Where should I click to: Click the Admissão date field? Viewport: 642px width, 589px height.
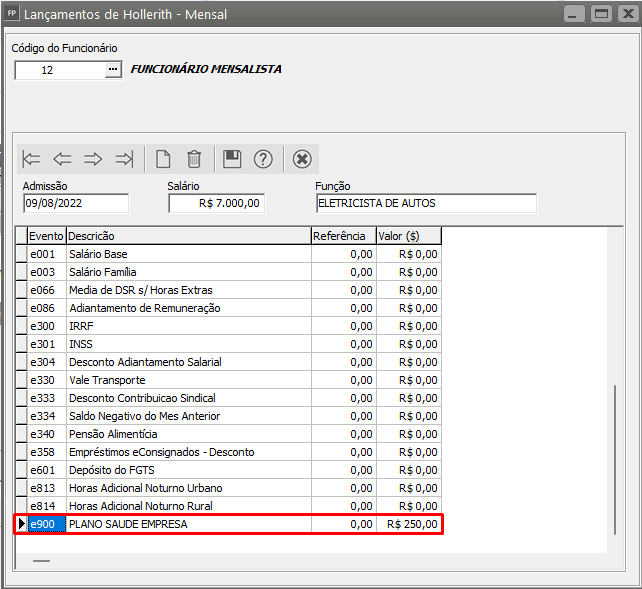pyautogui.click(x=76, y=203)
